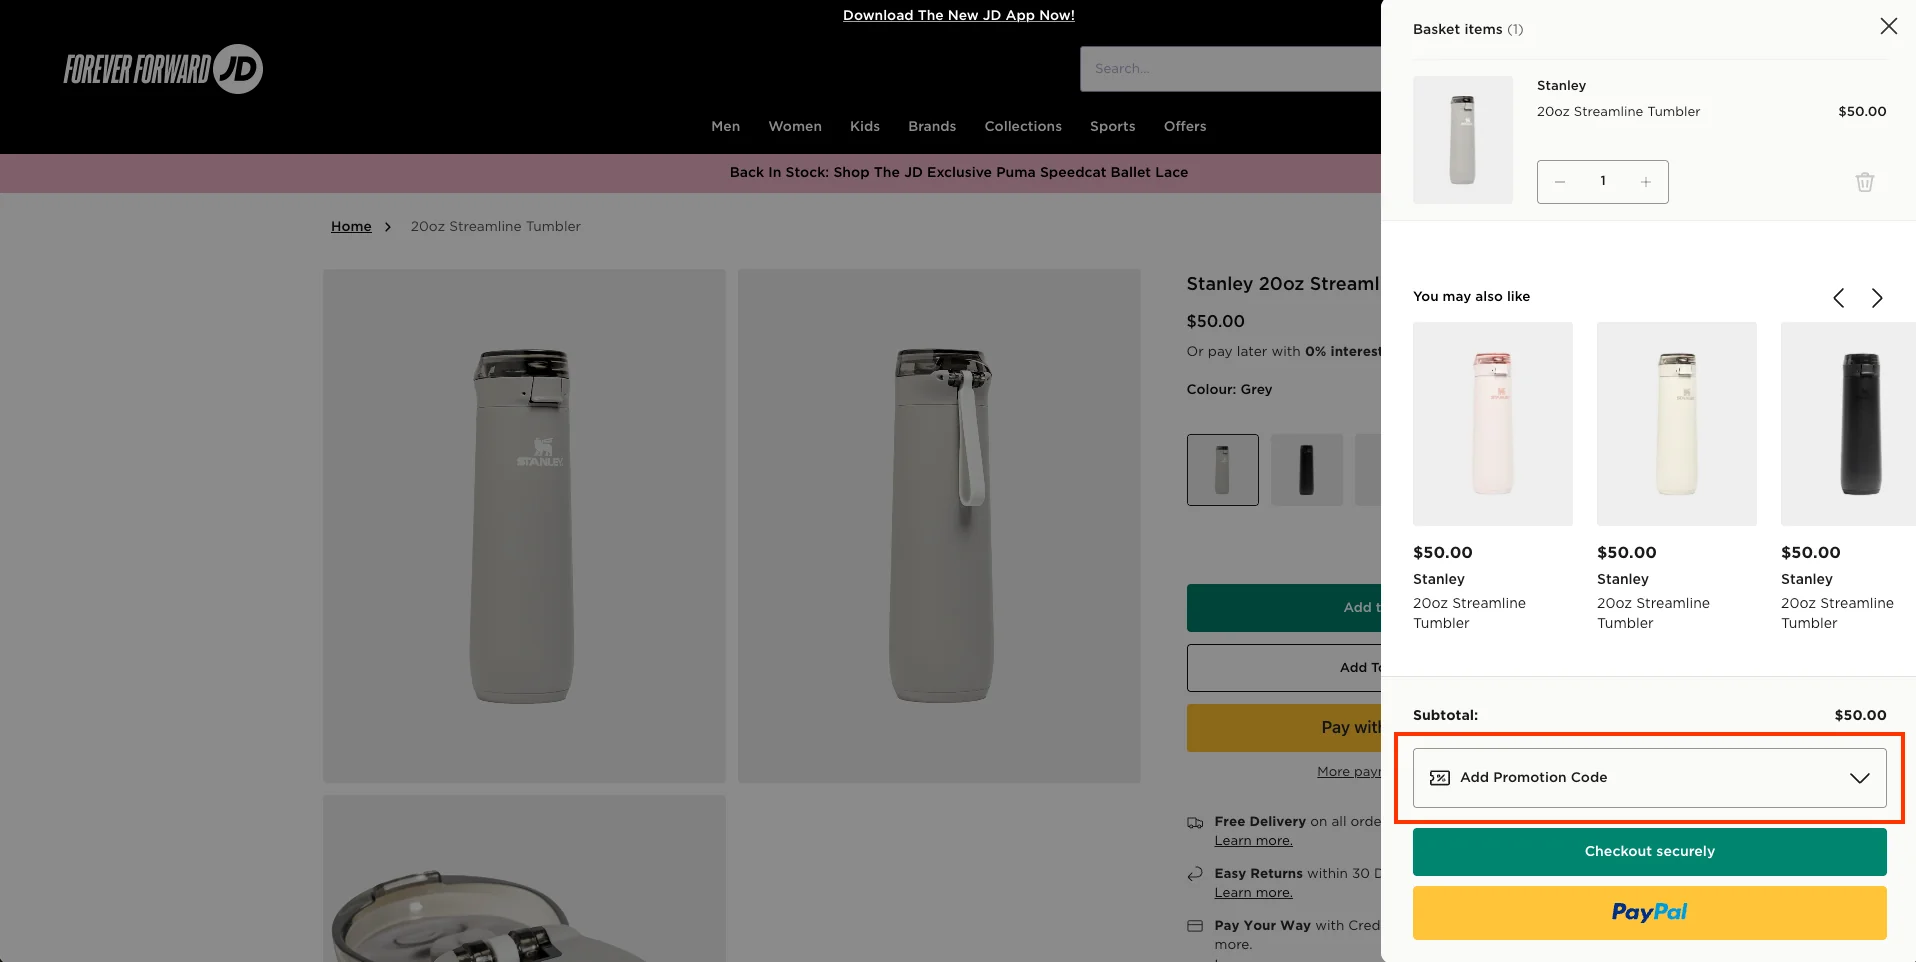Increase tumbler quantity with plus icon
1916x962 pixels.
tap(1645, 182)
